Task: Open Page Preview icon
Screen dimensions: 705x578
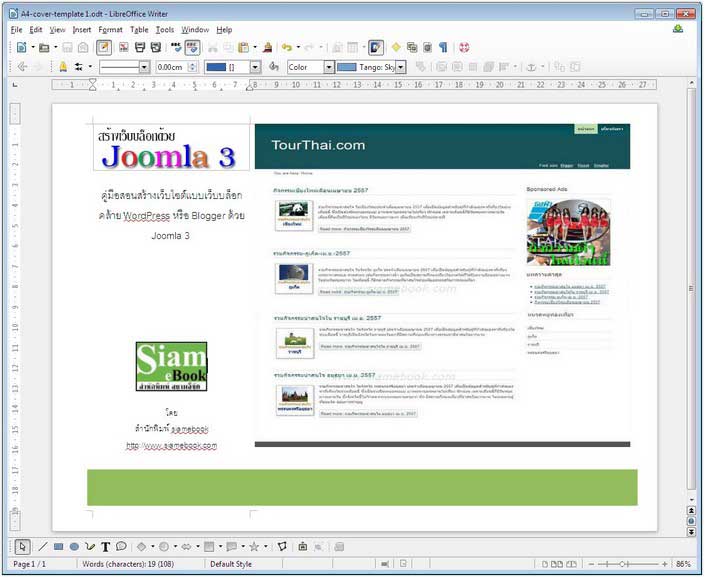Action: pyautogui.click(x=156, y=47)
